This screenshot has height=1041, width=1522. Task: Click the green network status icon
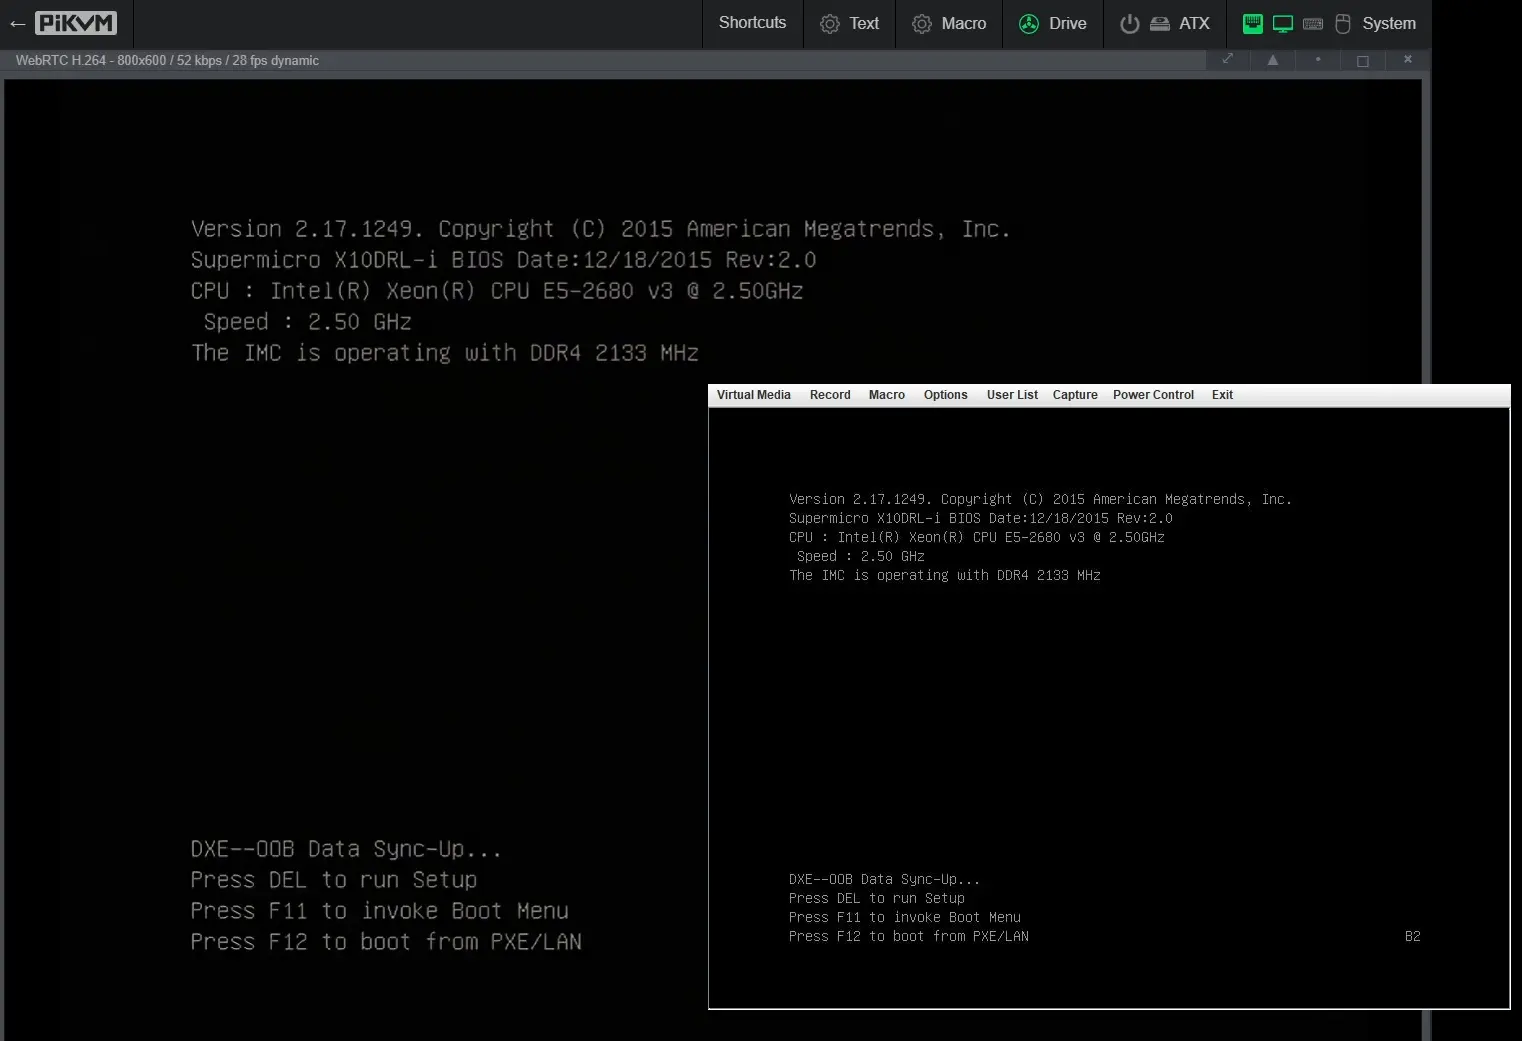tap(1252, 24)
